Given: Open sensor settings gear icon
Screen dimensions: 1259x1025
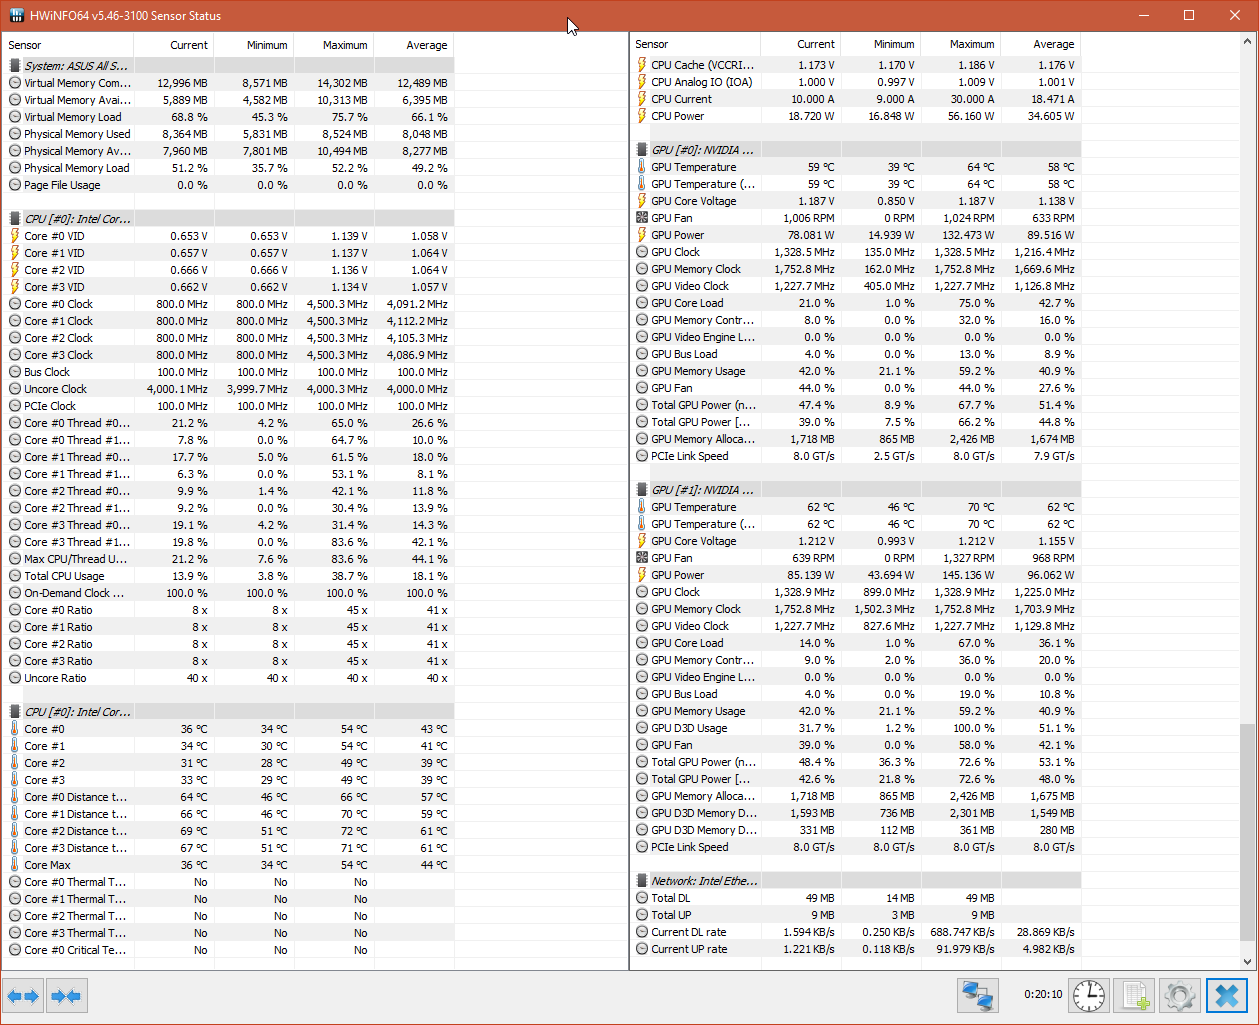Looking at the screenshot, I should tap(1180, 996).
